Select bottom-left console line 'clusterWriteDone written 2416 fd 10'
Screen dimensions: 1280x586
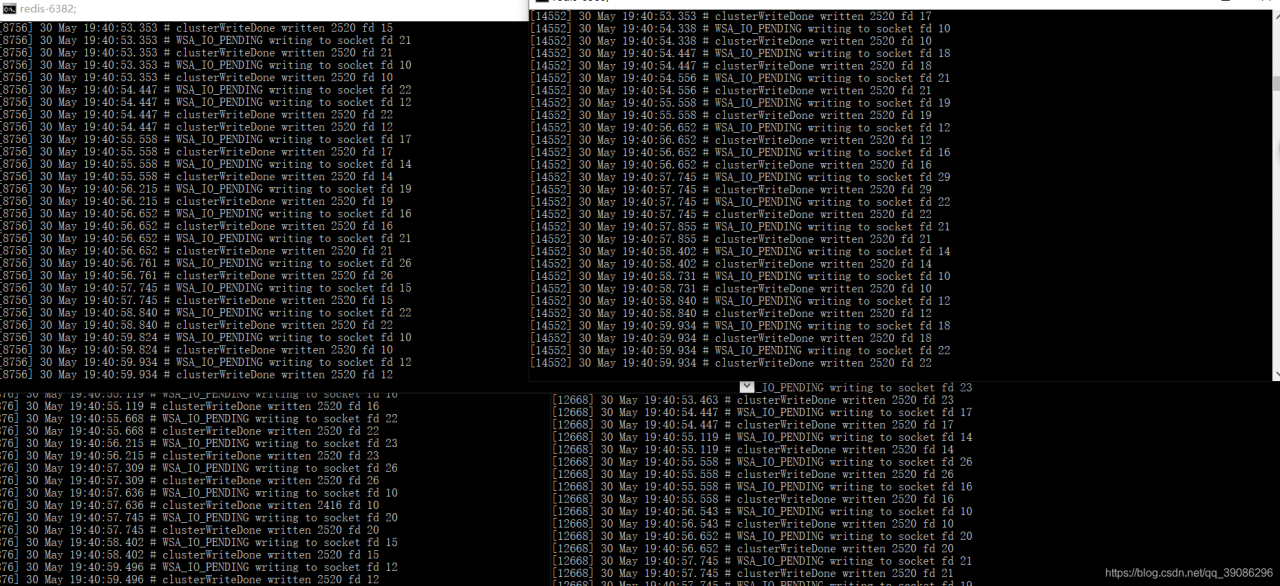point(190,505)
